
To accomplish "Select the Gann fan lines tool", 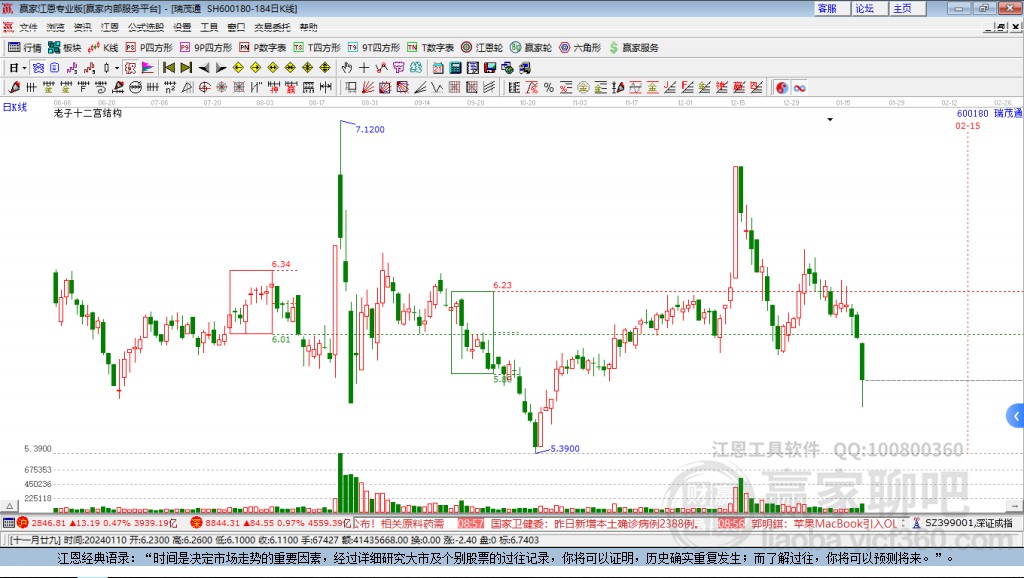I will (x=368, y=88).
